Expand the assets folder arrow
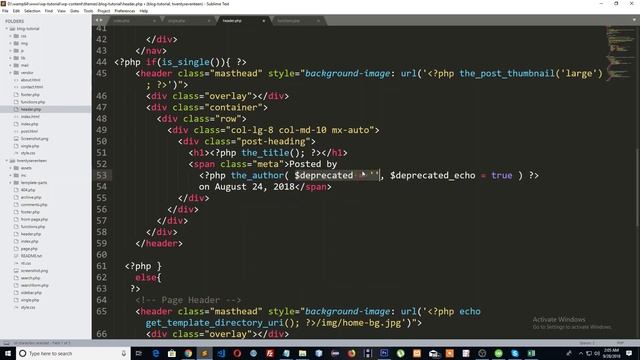The image size is (640, 360). (11, 168)
